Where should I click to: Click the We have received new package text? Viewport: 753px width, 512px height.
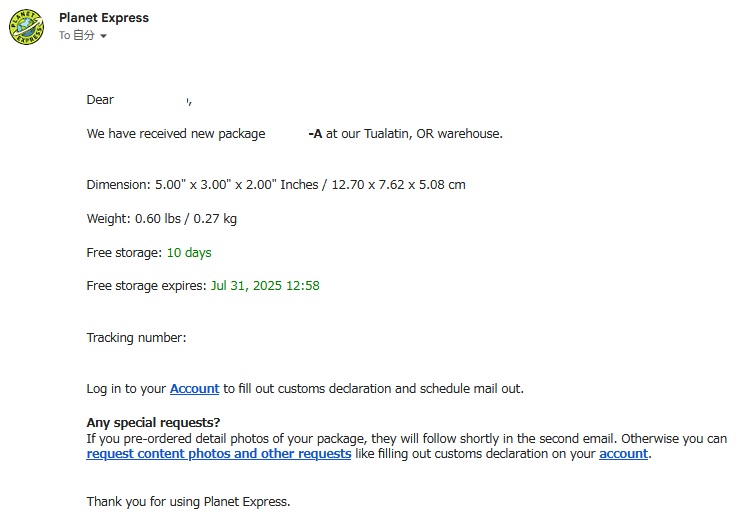tap(176, 134)
